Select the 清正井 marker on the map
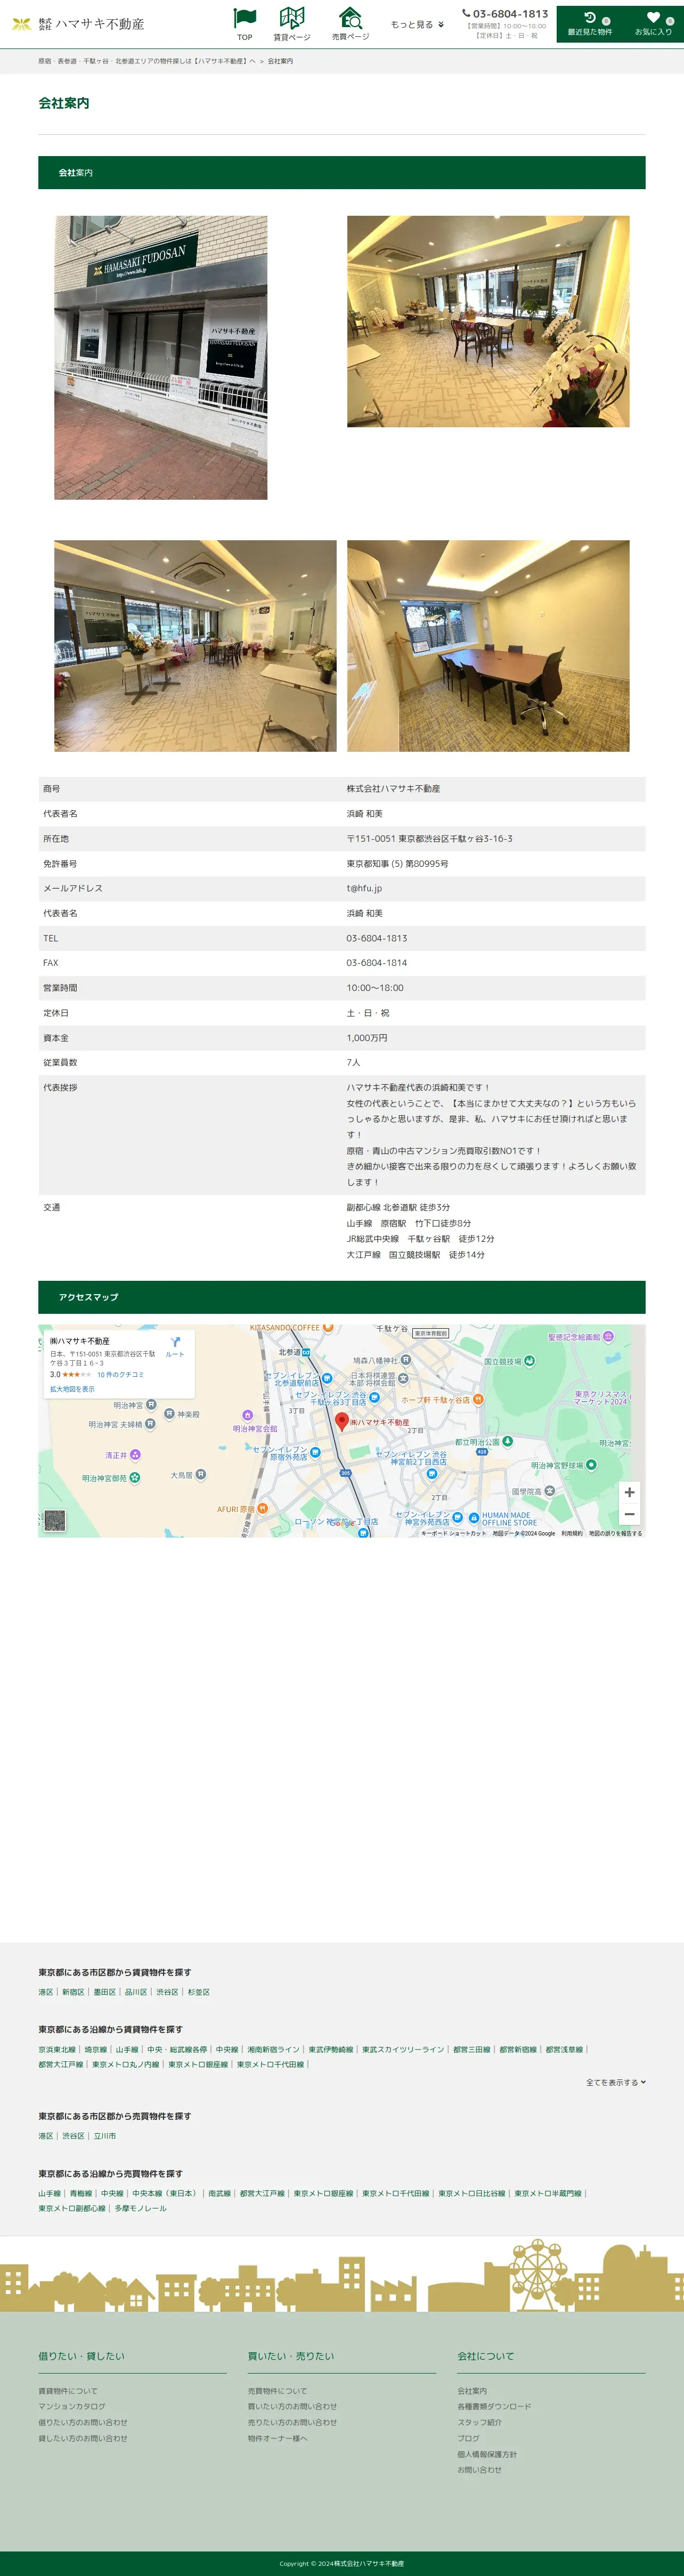Viewport: 684px width, 2576px height. pos(135,1455)
